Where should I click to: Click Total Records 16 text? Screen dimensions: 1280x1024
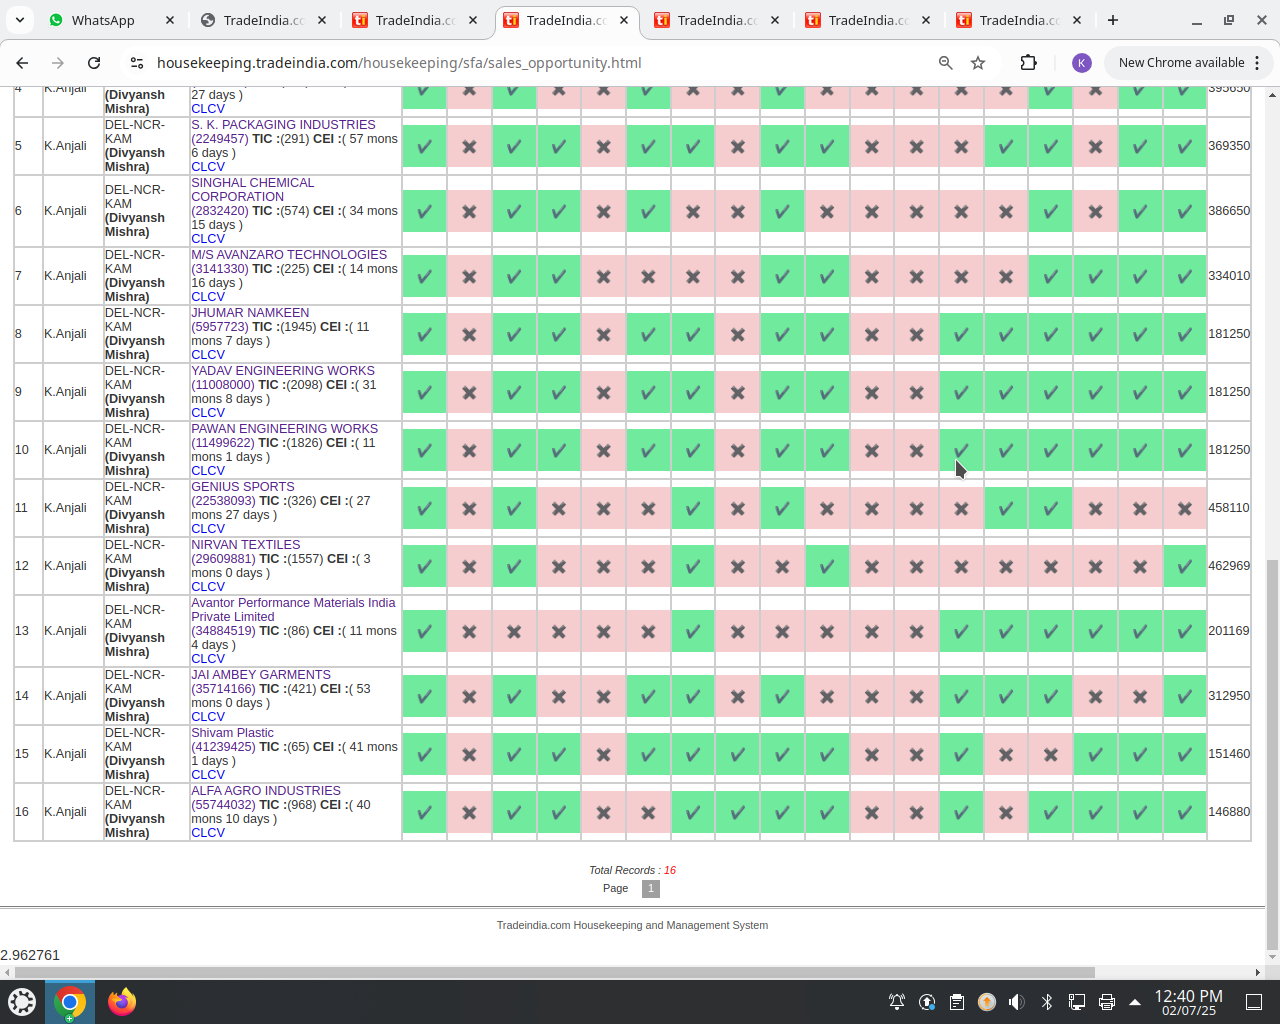click(x=632, y=870)
